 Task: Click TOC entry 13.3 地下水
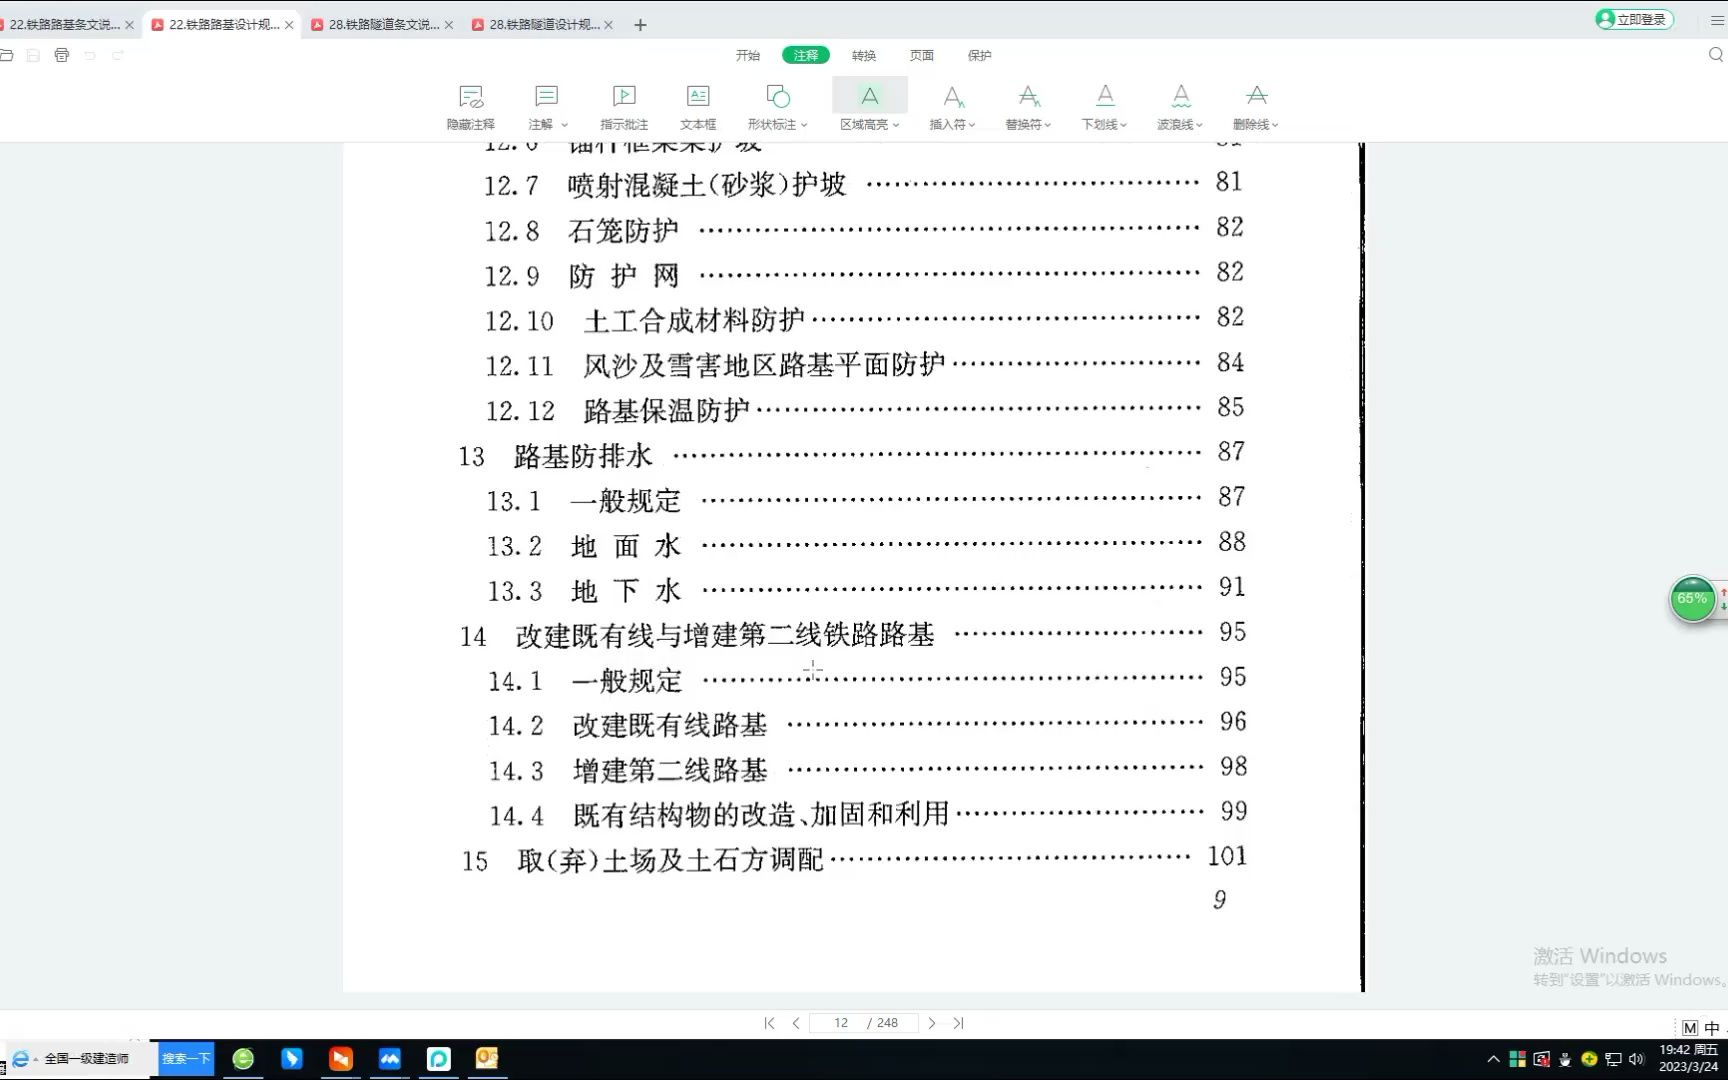click(866, 589)
